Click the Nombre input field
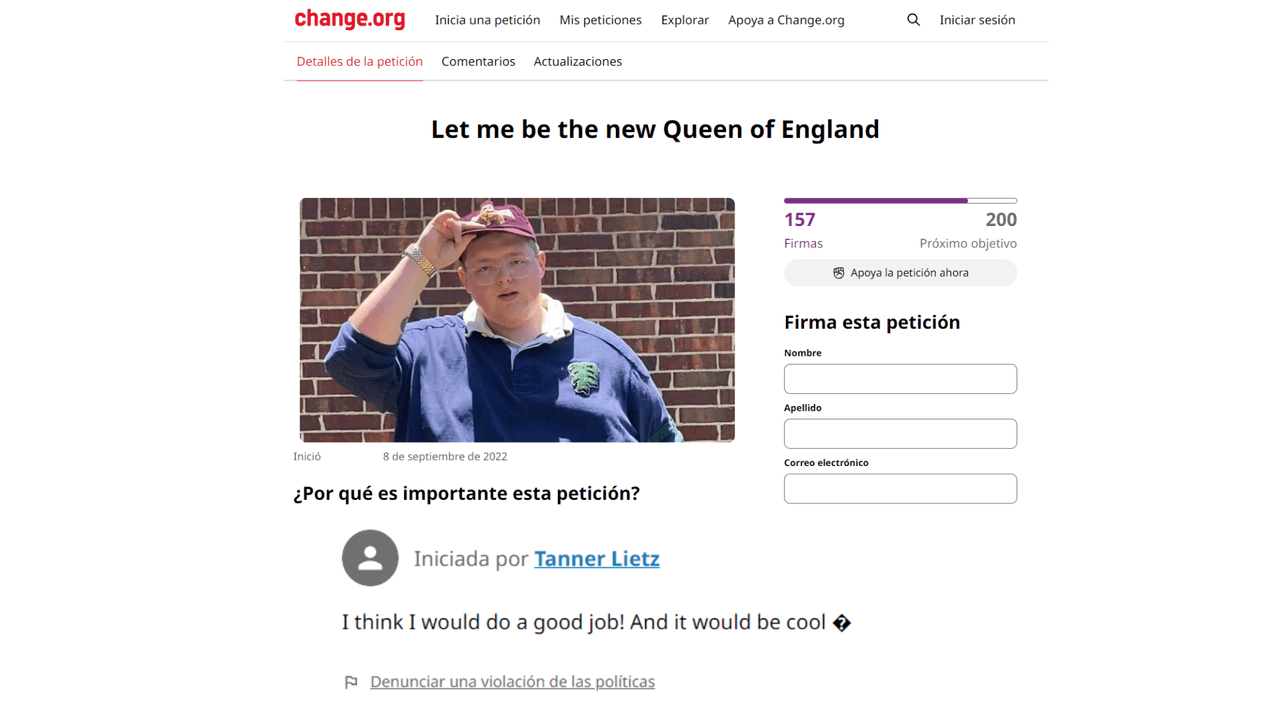Image resolution: width=1280 pixels, height=720 pixels. pyautogui.click(x=900, y=378)
